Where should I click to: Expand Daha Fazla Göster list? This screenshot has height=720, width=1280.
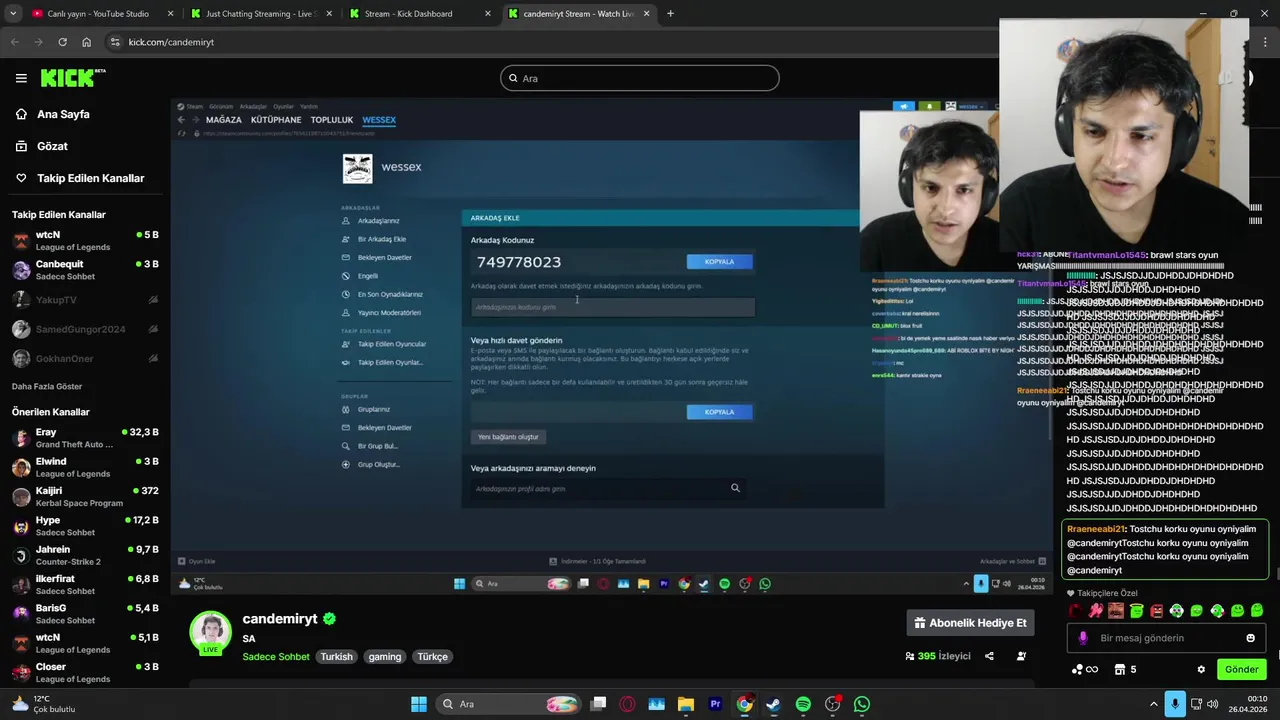coord(47,386)
